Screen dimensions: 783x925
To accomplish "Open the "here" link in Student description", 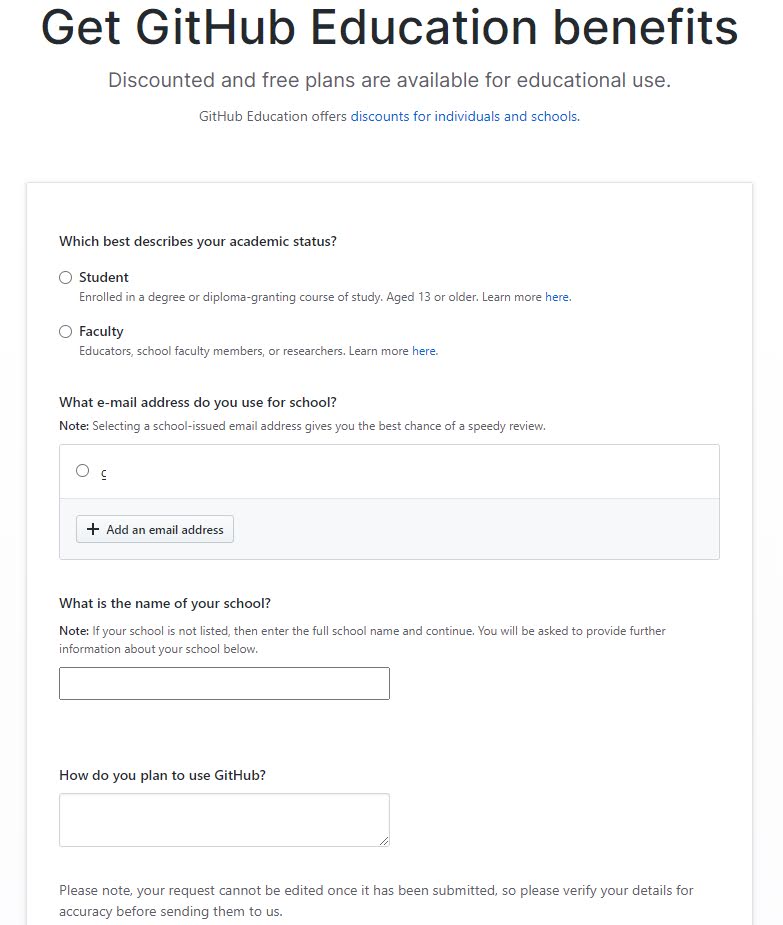I will point(557,297).
